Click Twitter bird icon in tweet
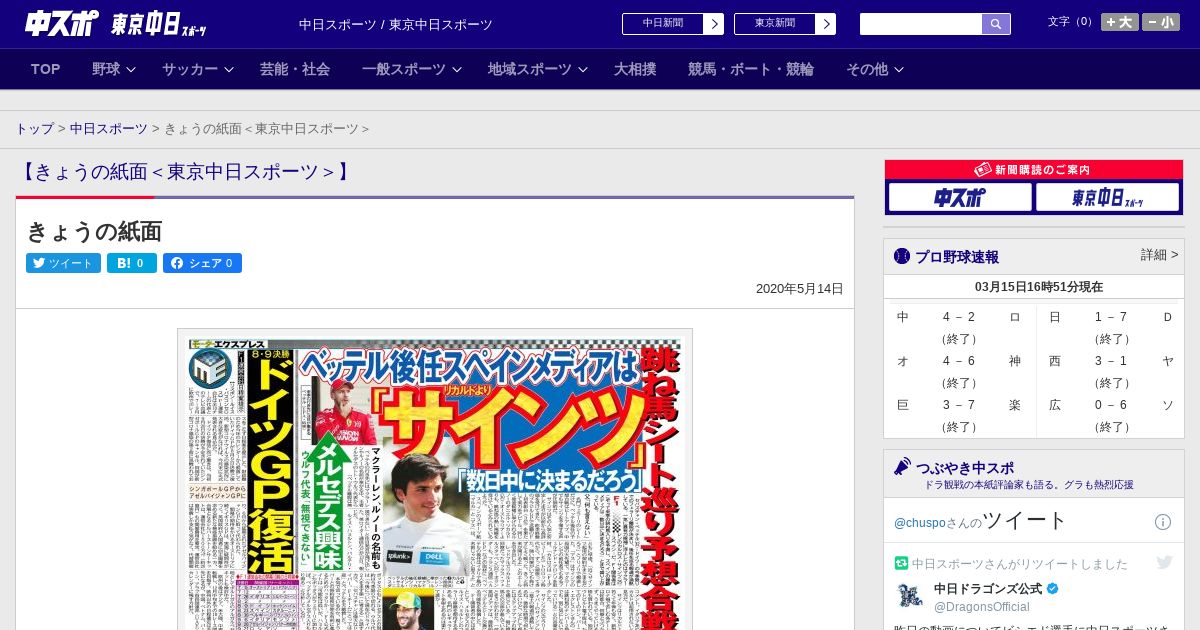The width and height of the screenshot is (1200, 630). pos(1164,563)
